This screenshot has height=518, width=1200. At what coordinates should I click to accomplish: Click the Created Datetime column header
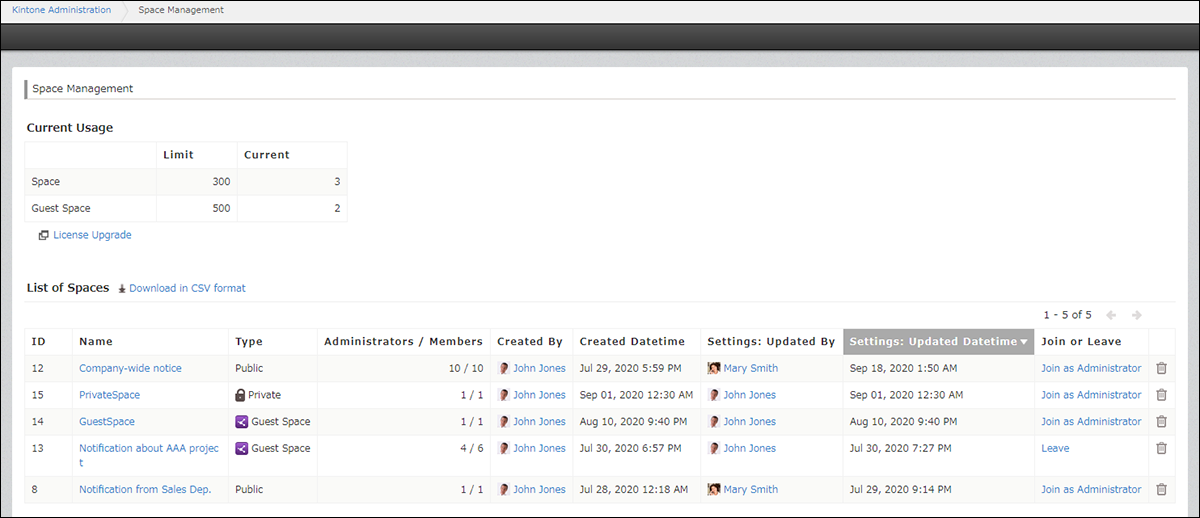[x=630, y=342]
